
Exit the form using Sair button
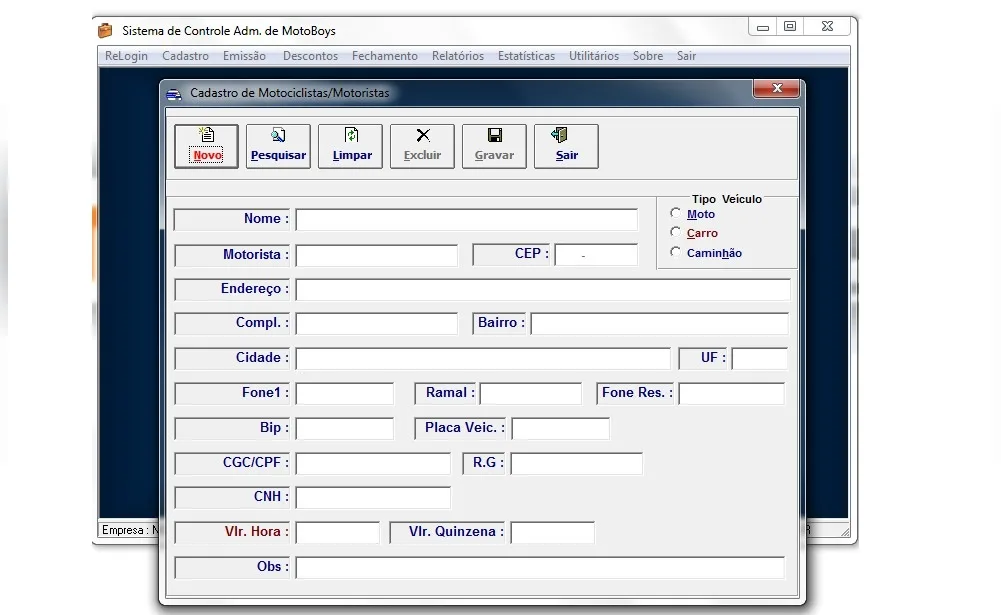tap(566, 146)
